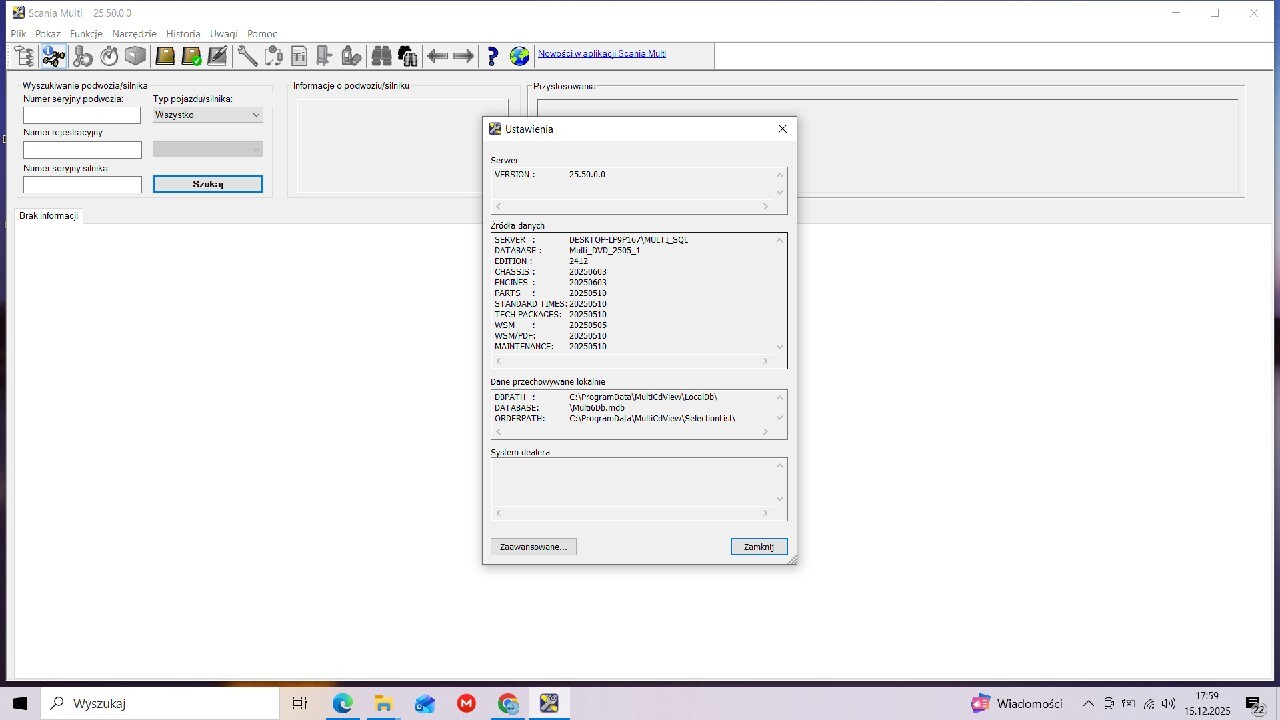Open the Nowości w aplikacji Scania Multi link
Image resolution: width=1280 pixels, height=720 pixels.
[602, 54]
